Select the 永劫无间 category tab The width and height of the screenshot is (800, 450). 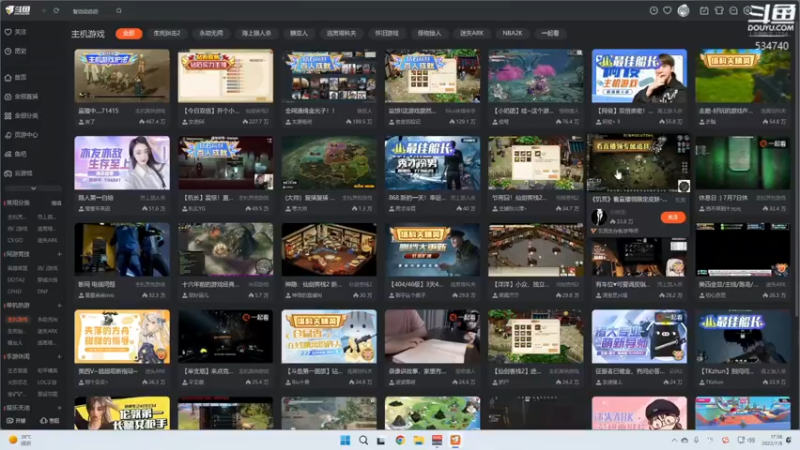pos(211,33)
